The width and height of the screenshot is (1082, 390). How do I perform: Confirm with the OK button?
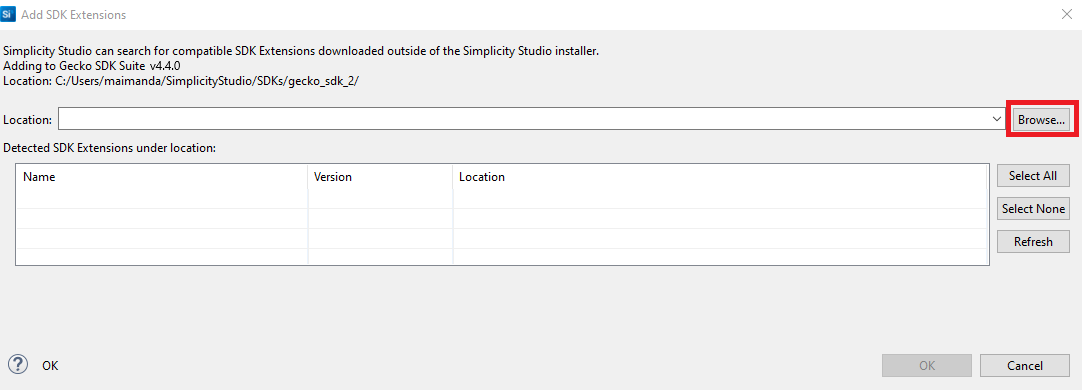pos(927,366)
